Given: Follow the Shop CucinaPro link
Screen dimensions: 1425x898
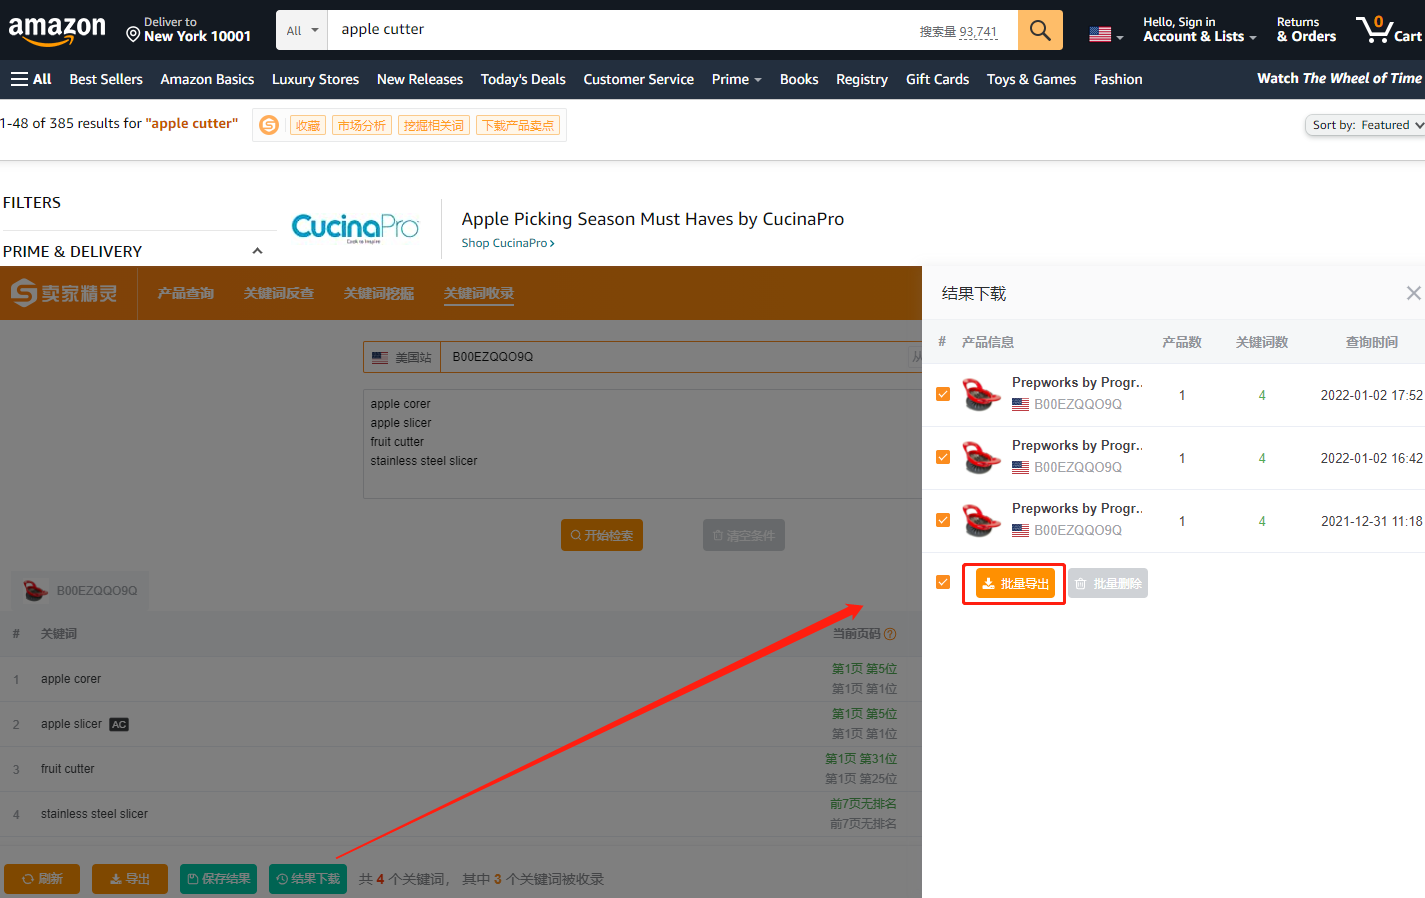Looking at the screenshot, I should (507, 243).
